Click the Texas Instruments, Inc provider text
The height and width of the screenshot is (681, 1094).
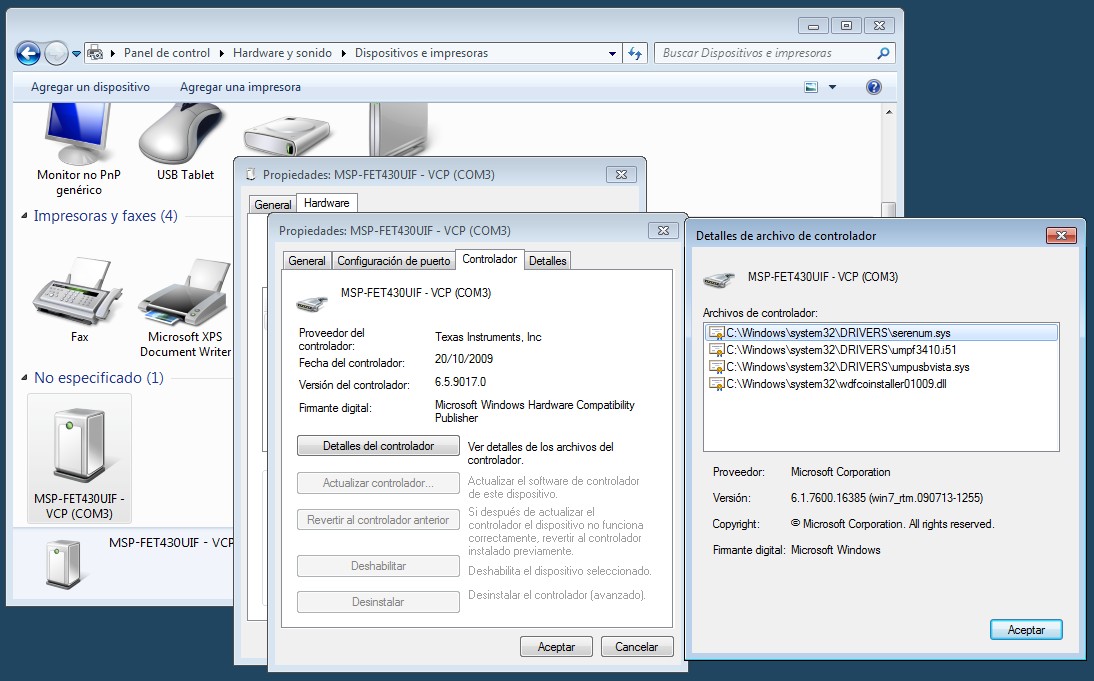[x=488, y=337]
